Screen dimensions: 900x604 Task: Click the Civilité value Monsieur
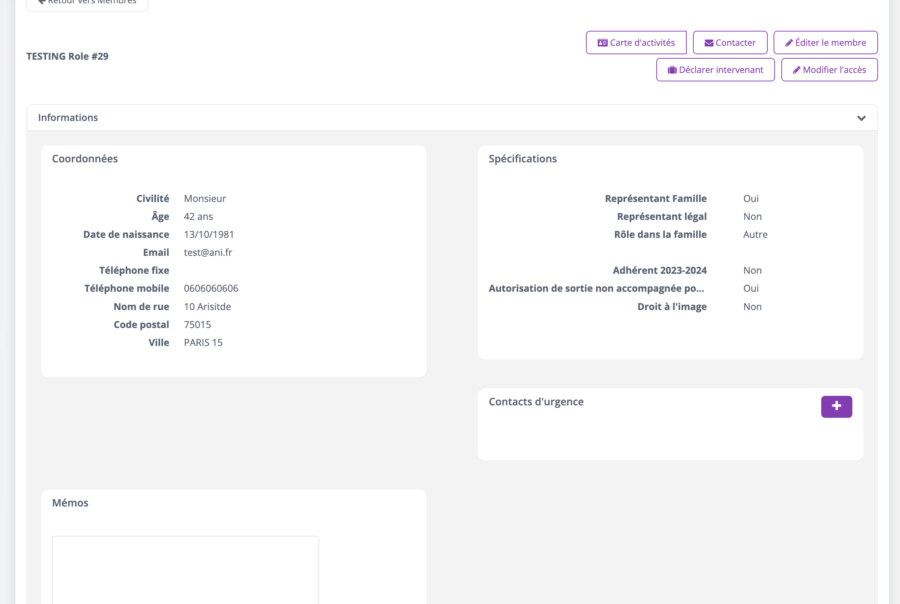pyautogui.click(x=205, y=199)
